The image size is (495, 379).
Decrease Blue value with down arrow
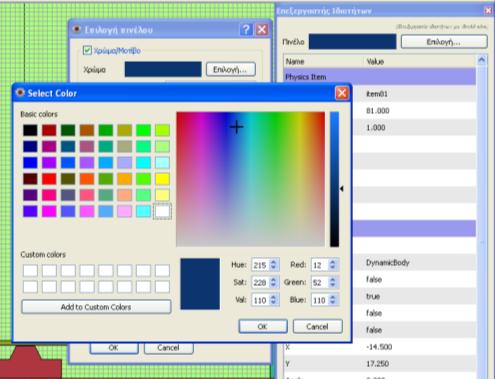click(x=332, y=303)
